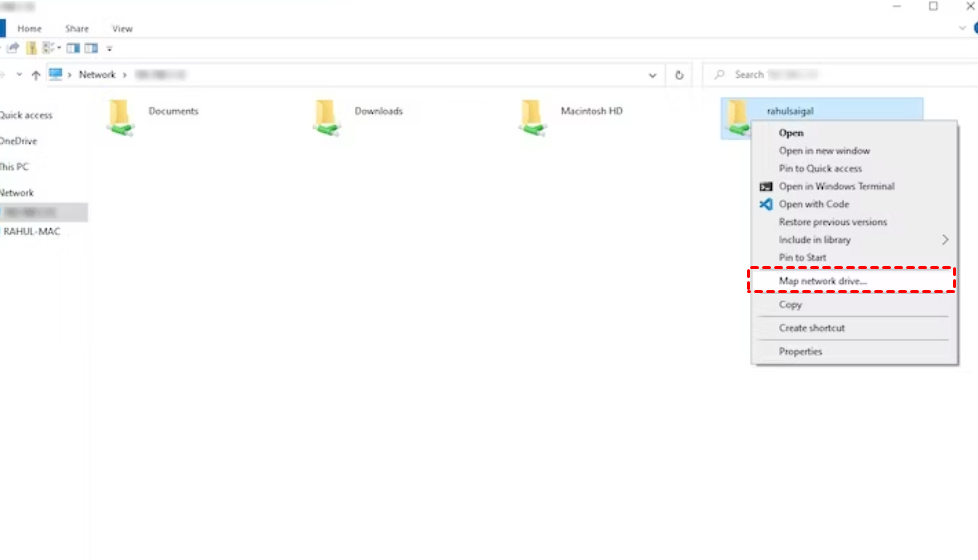Expand the Include in library submenu arrow
The width and height of the screenshot is (978, 560).
click(x=945, y=239)
